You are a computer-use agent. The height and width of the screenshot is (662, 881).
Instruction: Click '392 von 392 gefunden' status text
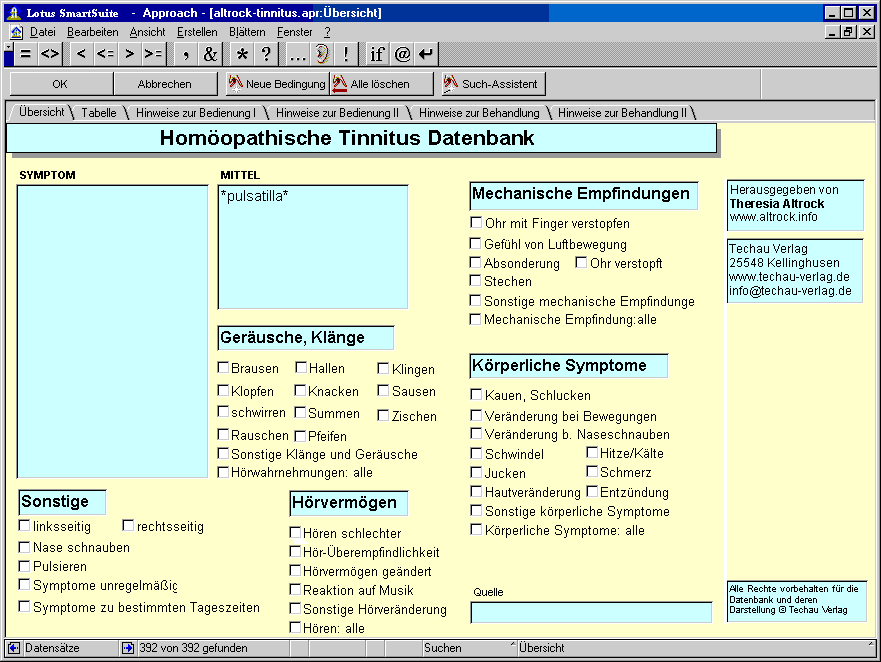tap(193, 648)
